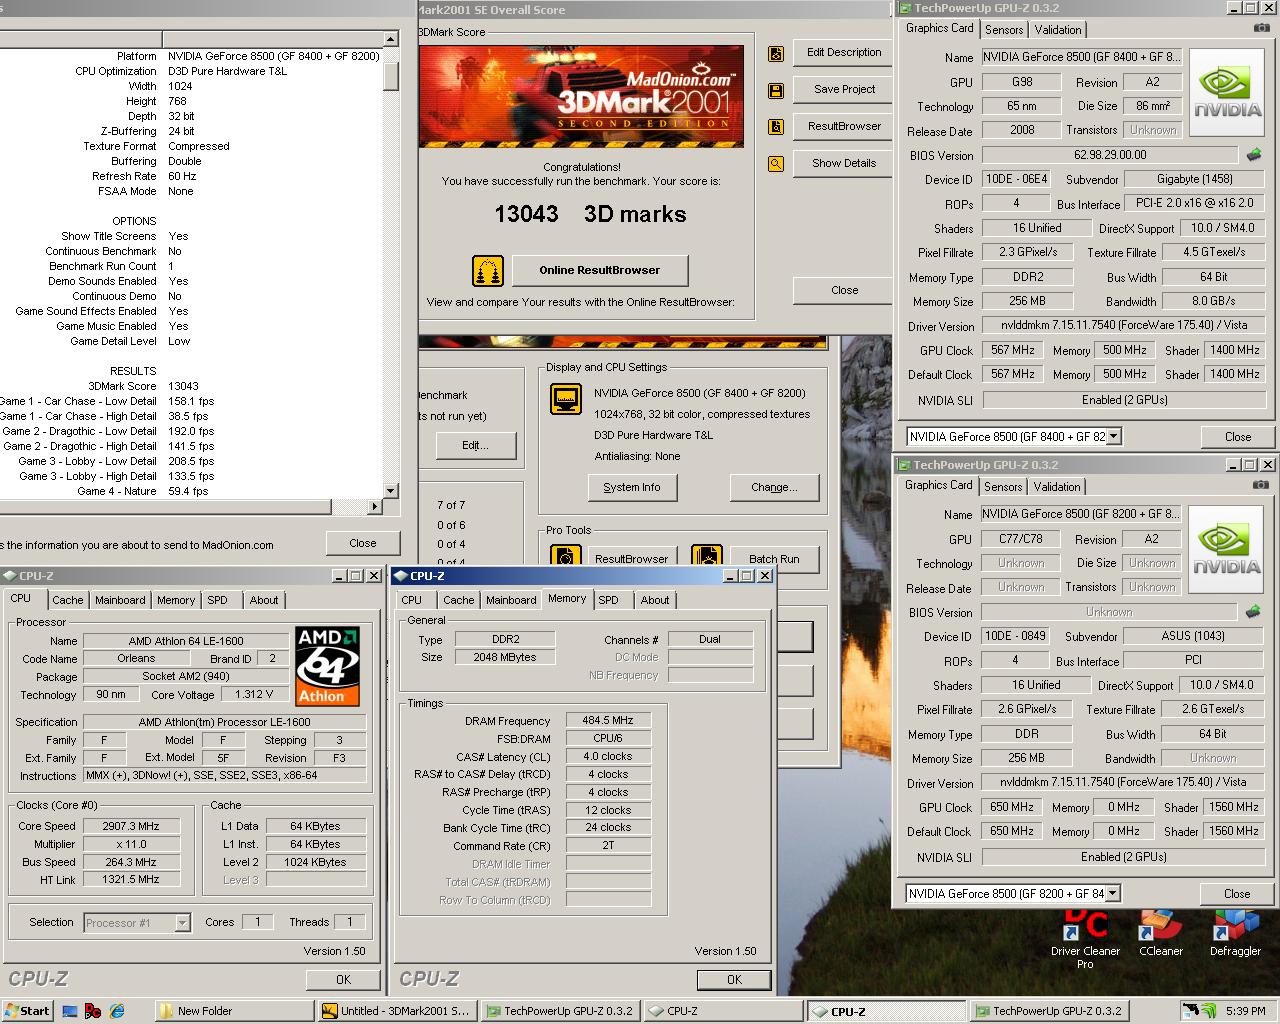
Task: Switch to Sensors tab in top GPU-Z window
Action: tap(1004, 30)
